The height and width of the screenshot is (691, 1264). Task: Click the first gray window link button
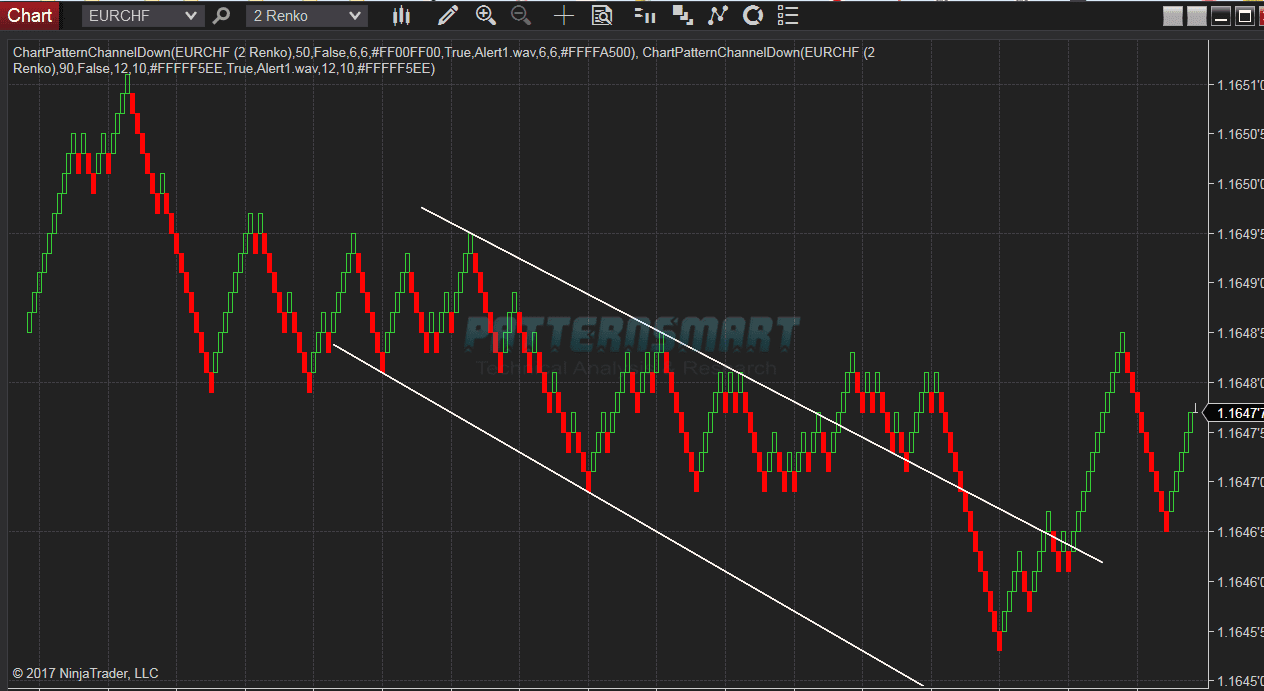click(x=1173, y=15)
